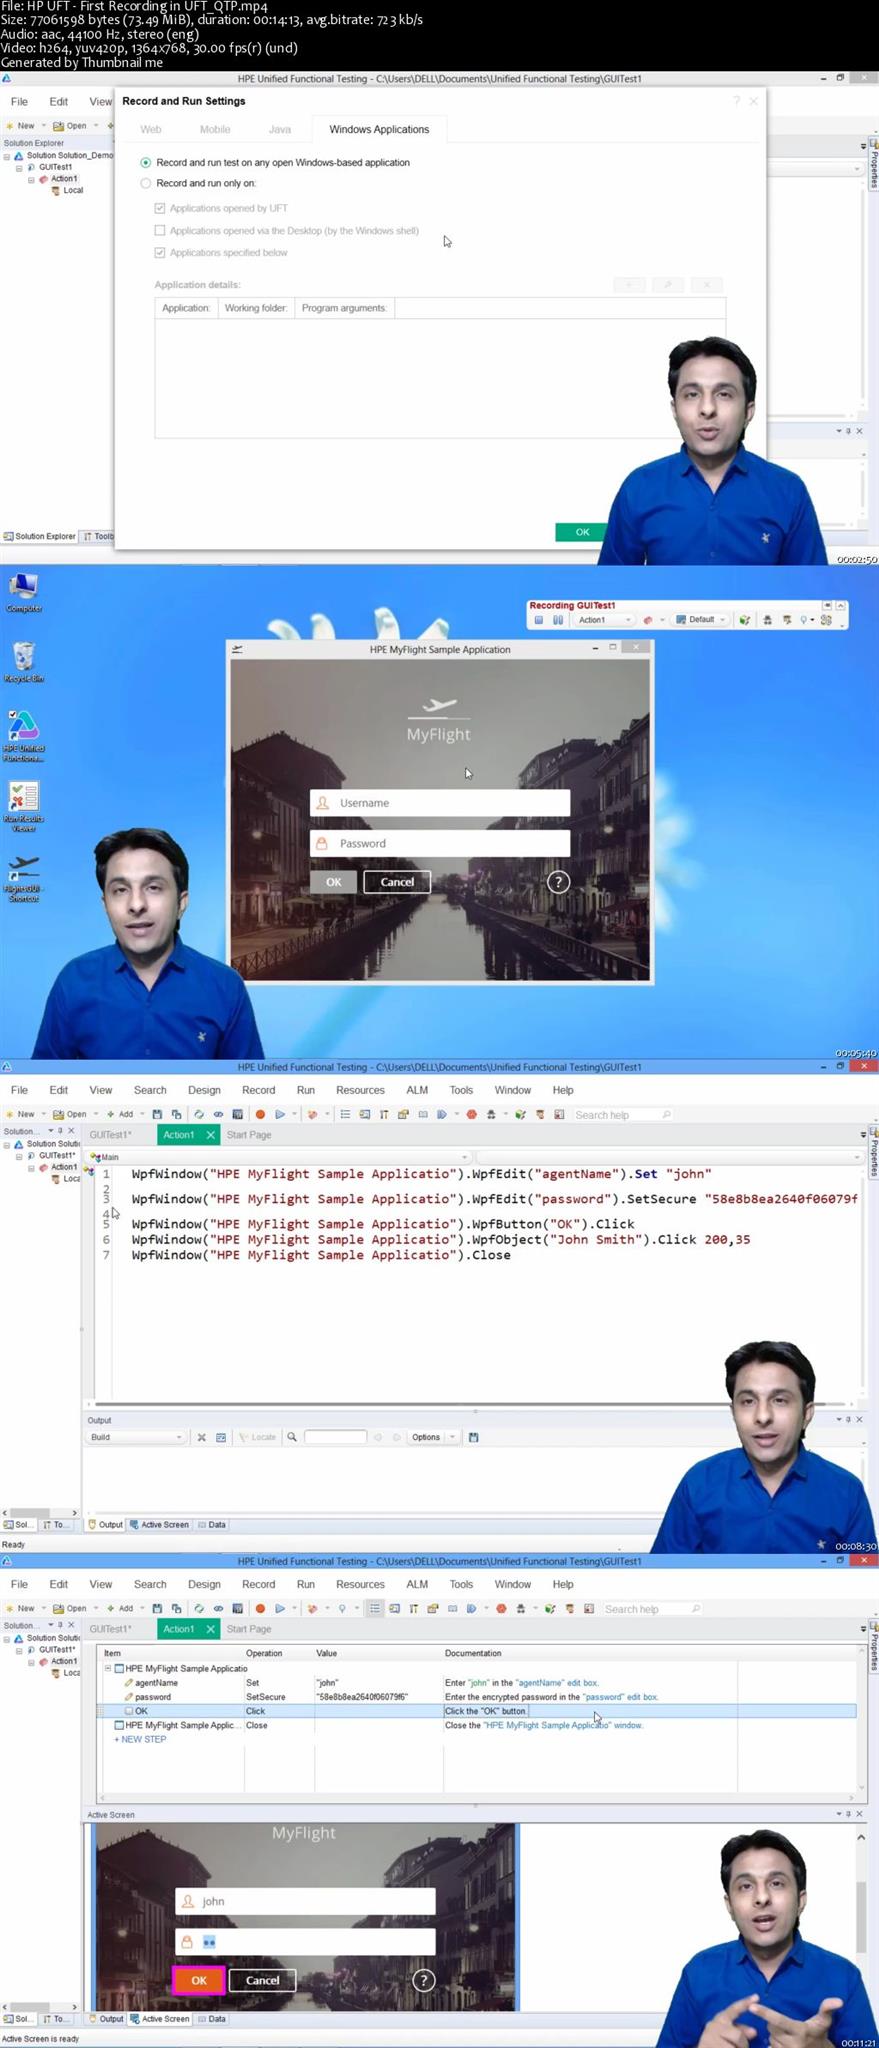Click OK in the MyFlight window with empty Username
This screenshot has height=2048, width=879.
(333, 882)
